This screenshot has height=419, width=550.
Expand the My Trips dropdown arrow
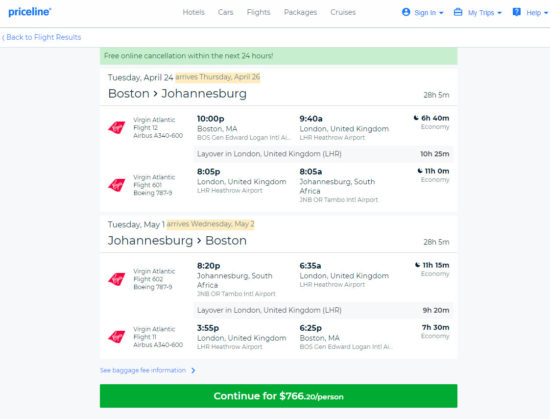click(x=499, y=13)
